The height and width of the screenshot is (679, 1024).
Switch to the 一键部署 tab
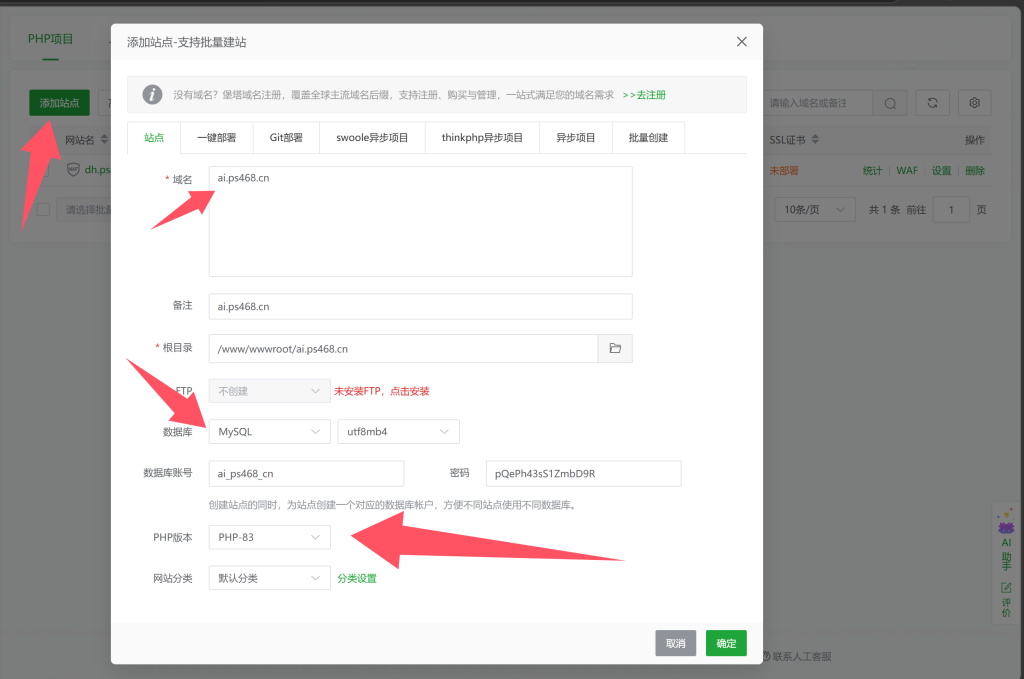coord(217,138)
